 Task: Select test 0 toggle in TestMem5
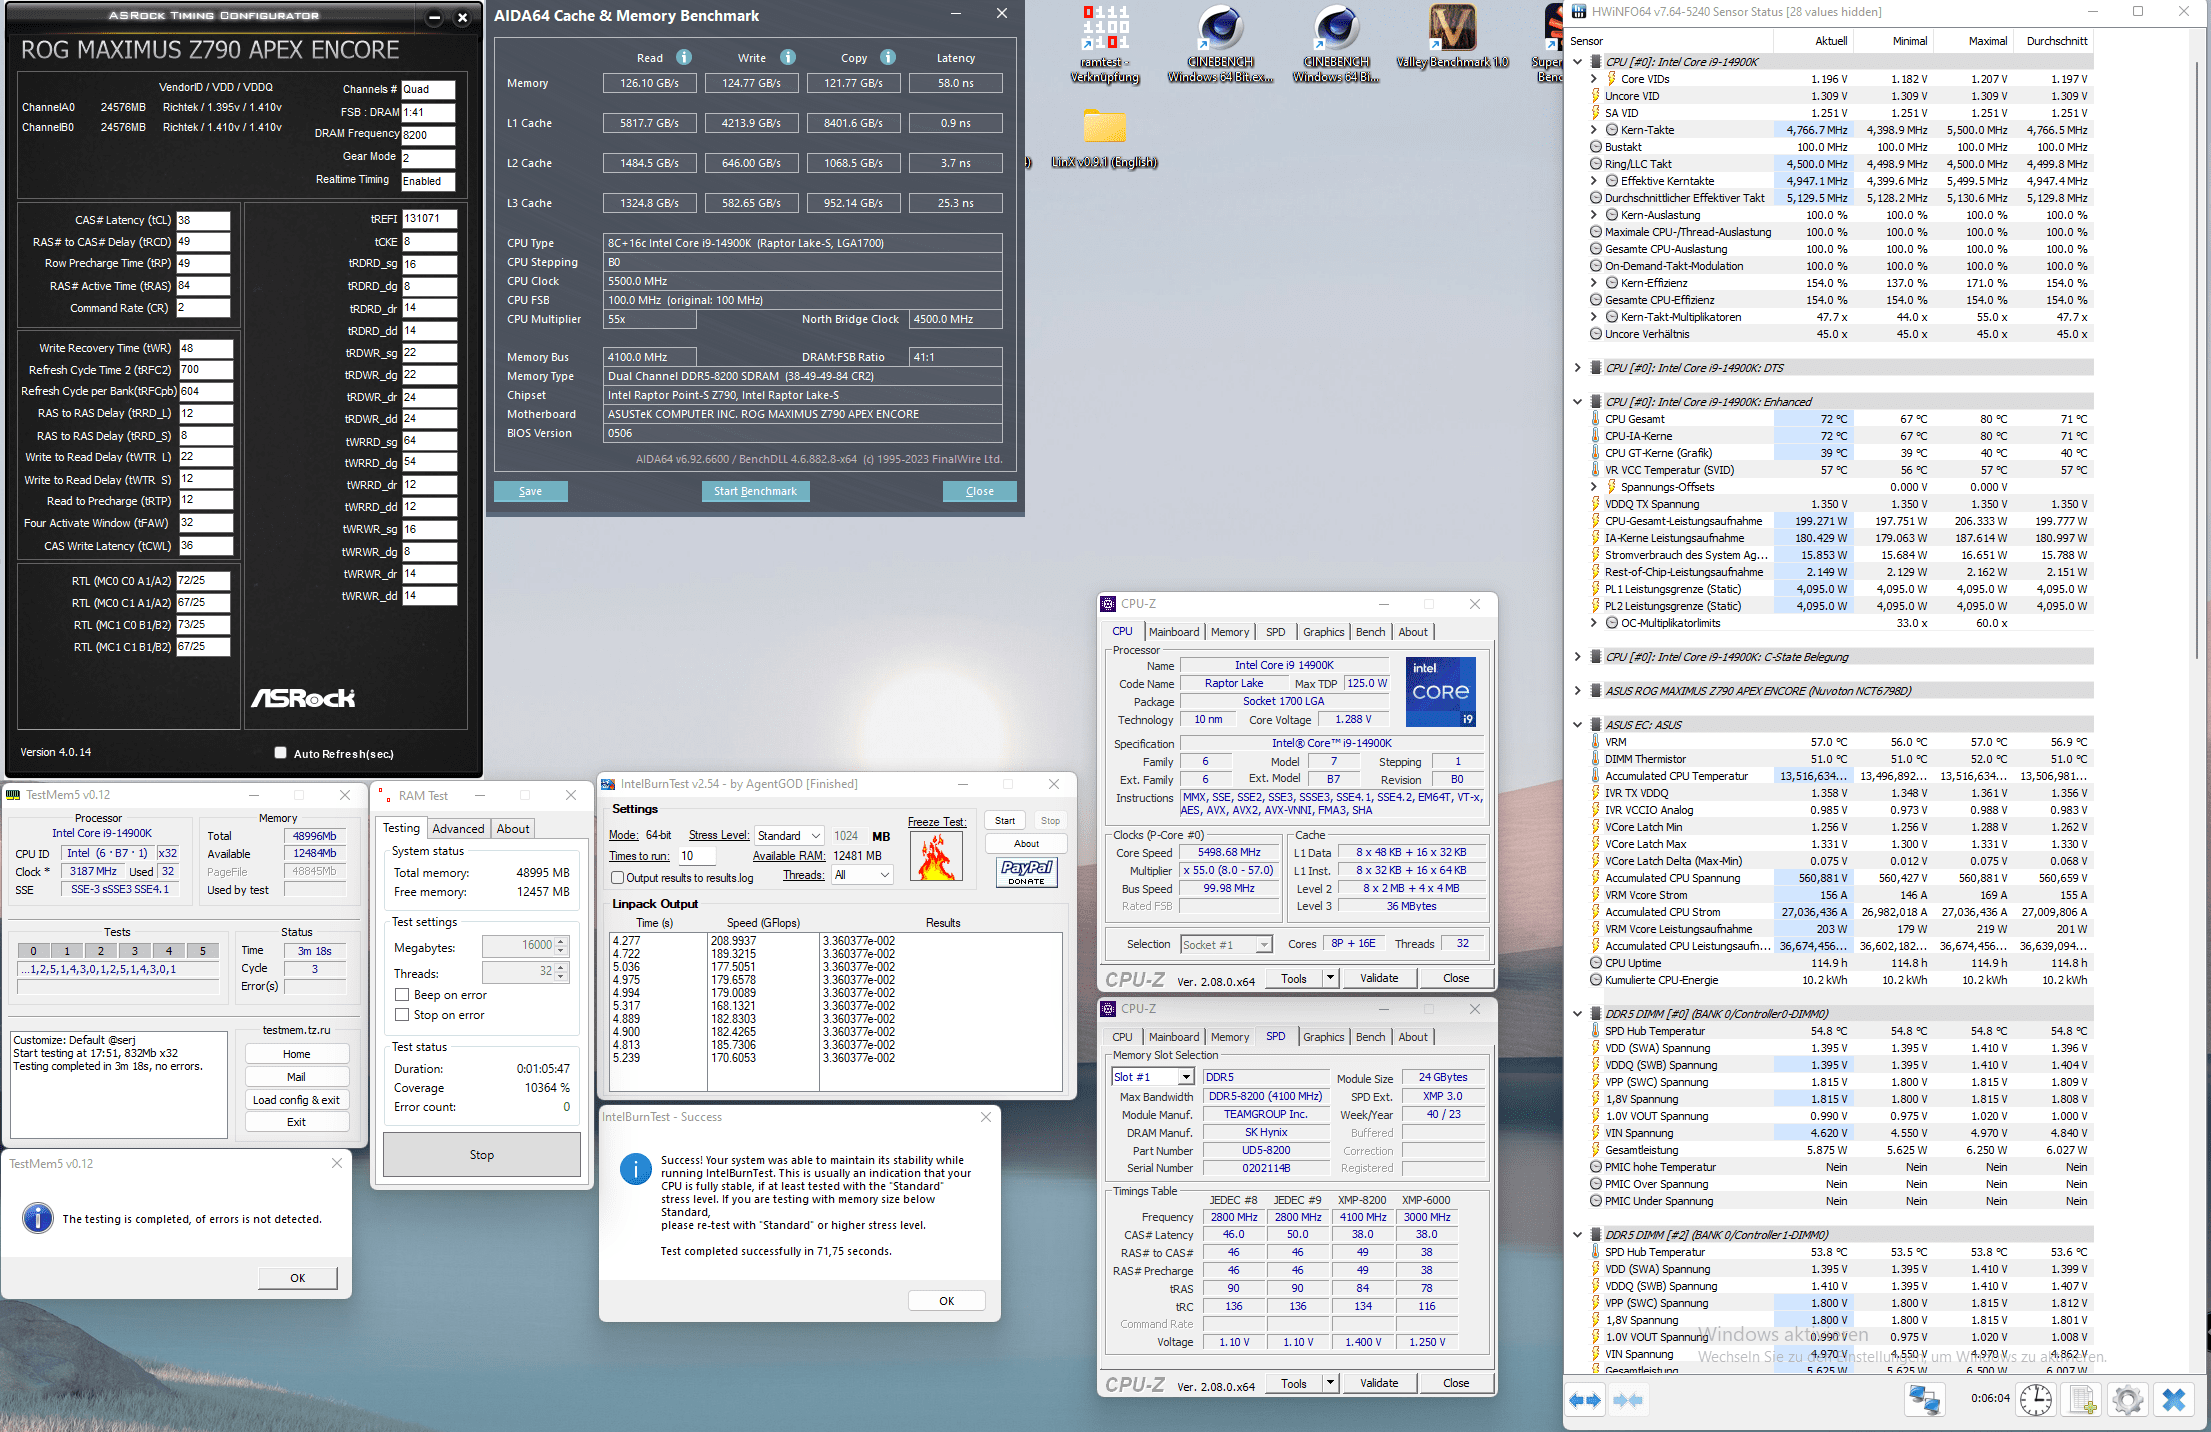point(34,951)
